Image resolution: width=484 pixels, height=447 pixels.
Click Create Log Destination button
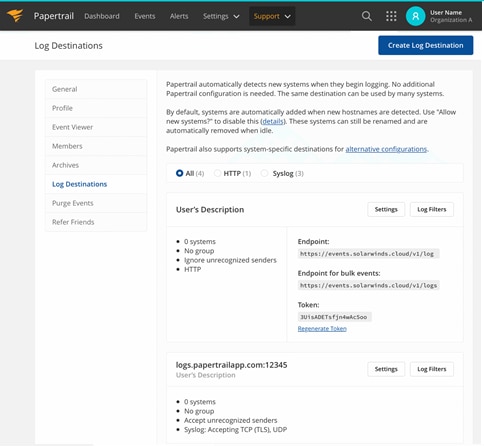(x=425, y=45)
